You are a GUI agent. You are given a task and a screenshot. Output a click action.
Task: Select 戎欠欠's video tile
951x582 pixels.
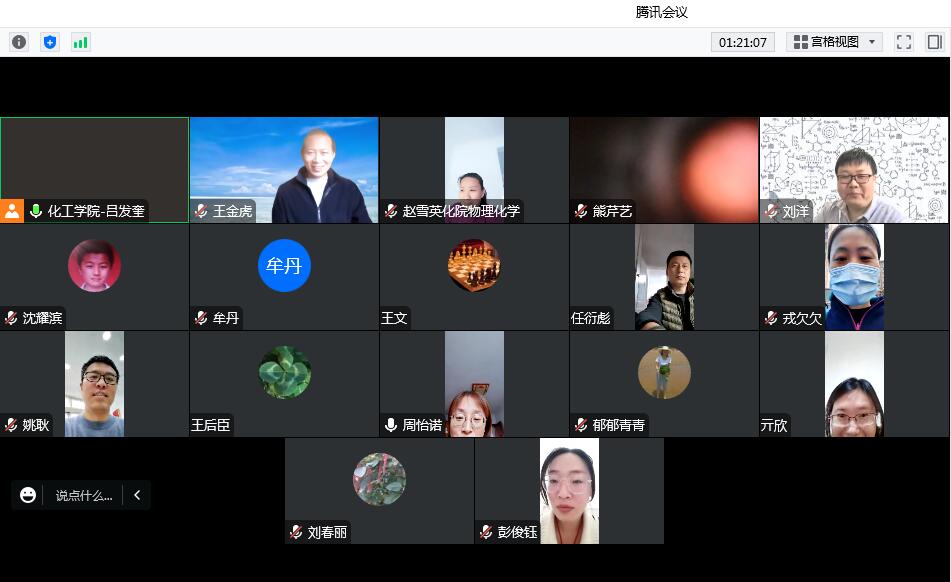click(x=854, y=276)
